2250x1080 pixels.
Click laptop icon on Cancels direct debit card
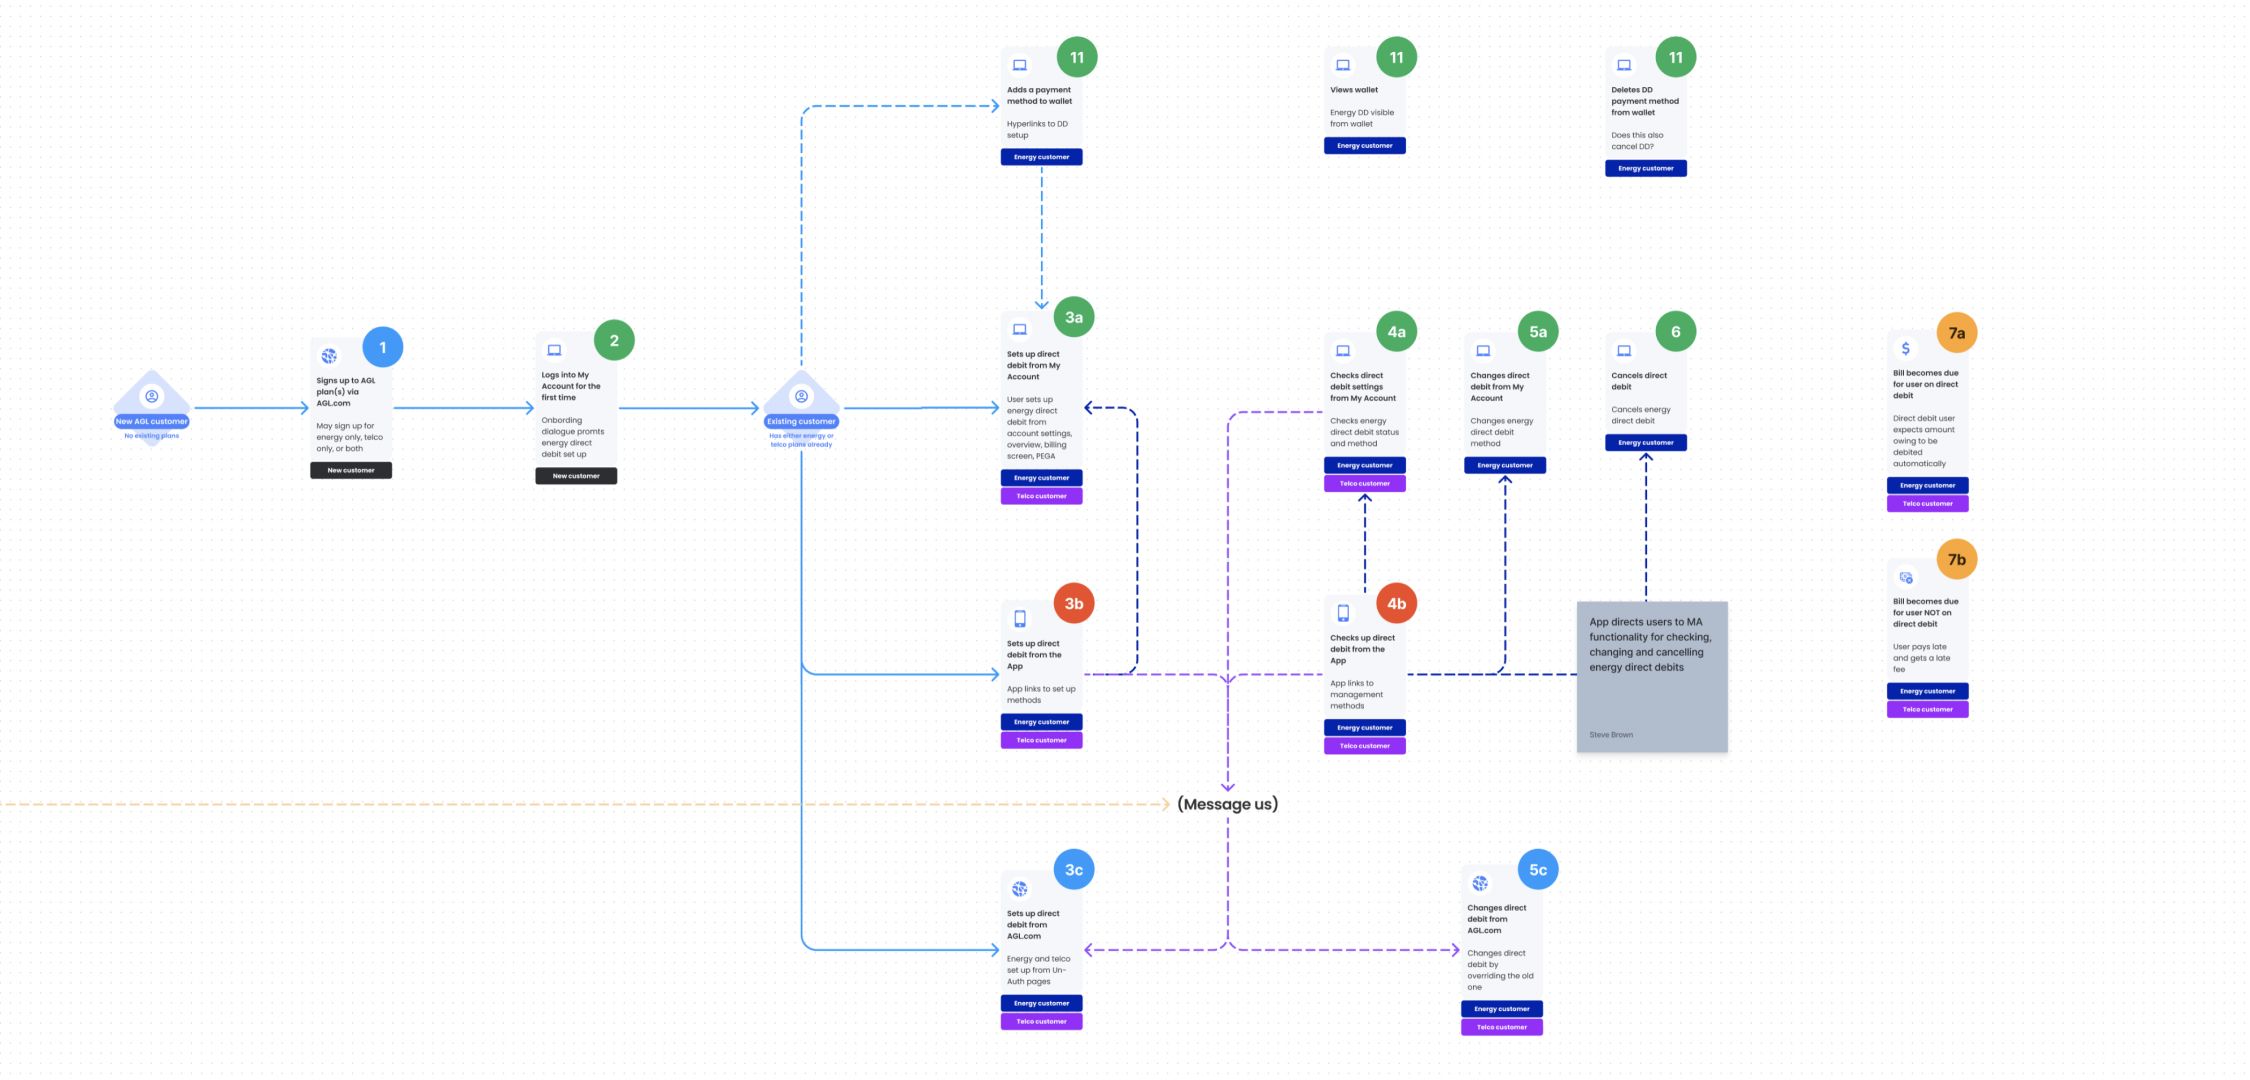click(1624, 351)
